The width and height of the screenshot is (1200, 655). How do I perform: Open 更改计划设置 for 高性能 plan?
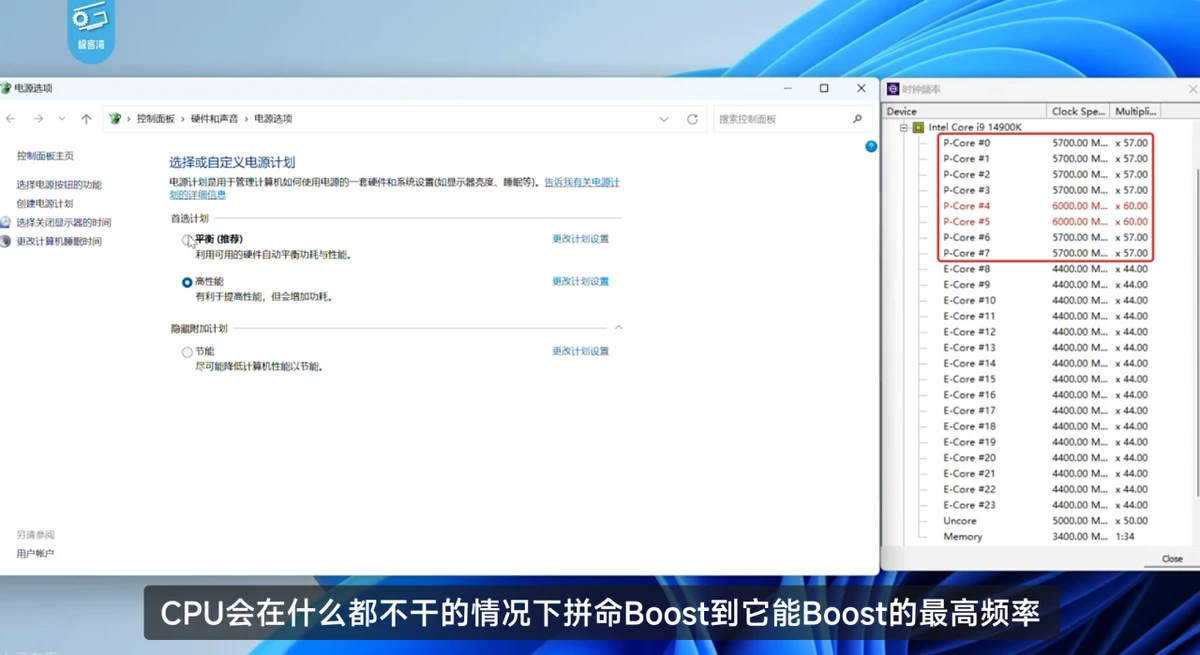coord(580,282)
